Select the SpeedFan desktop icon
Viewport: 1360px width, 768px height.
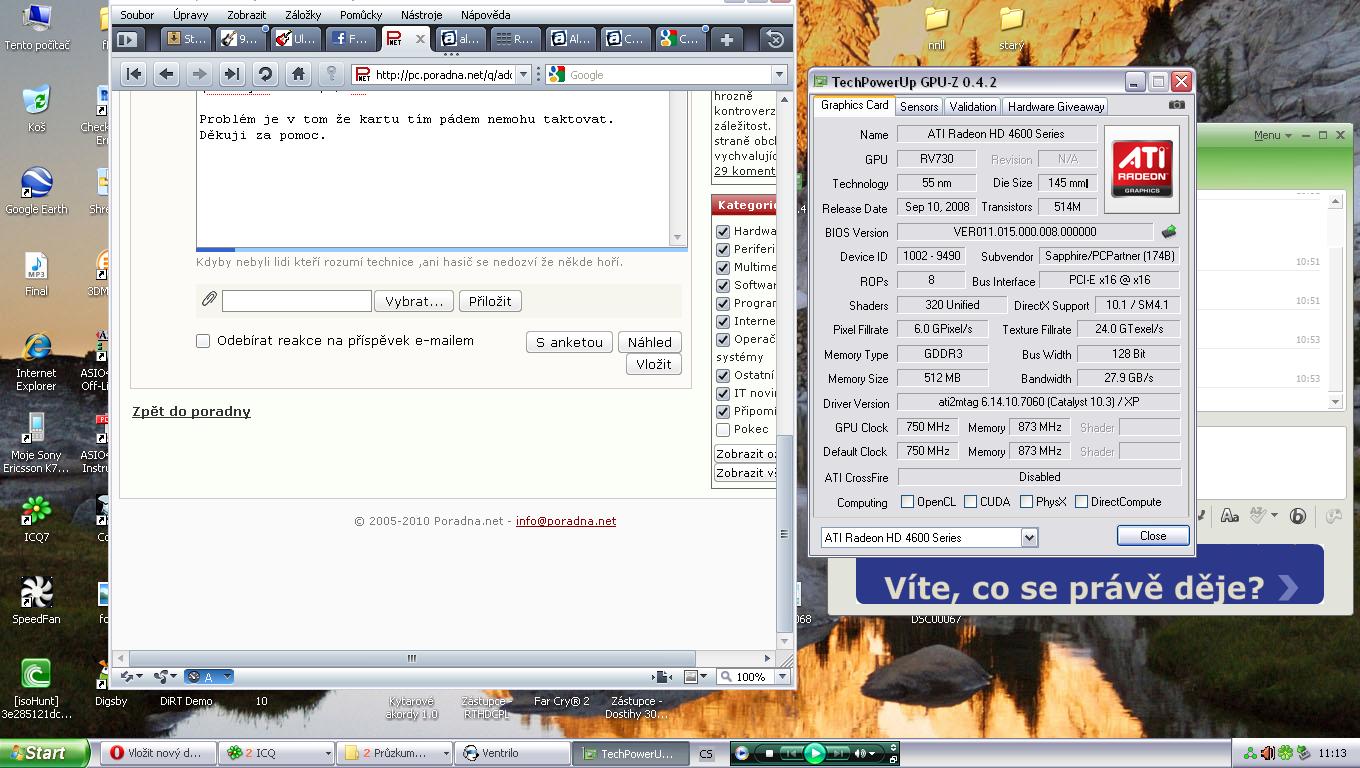tap(36, 600)
